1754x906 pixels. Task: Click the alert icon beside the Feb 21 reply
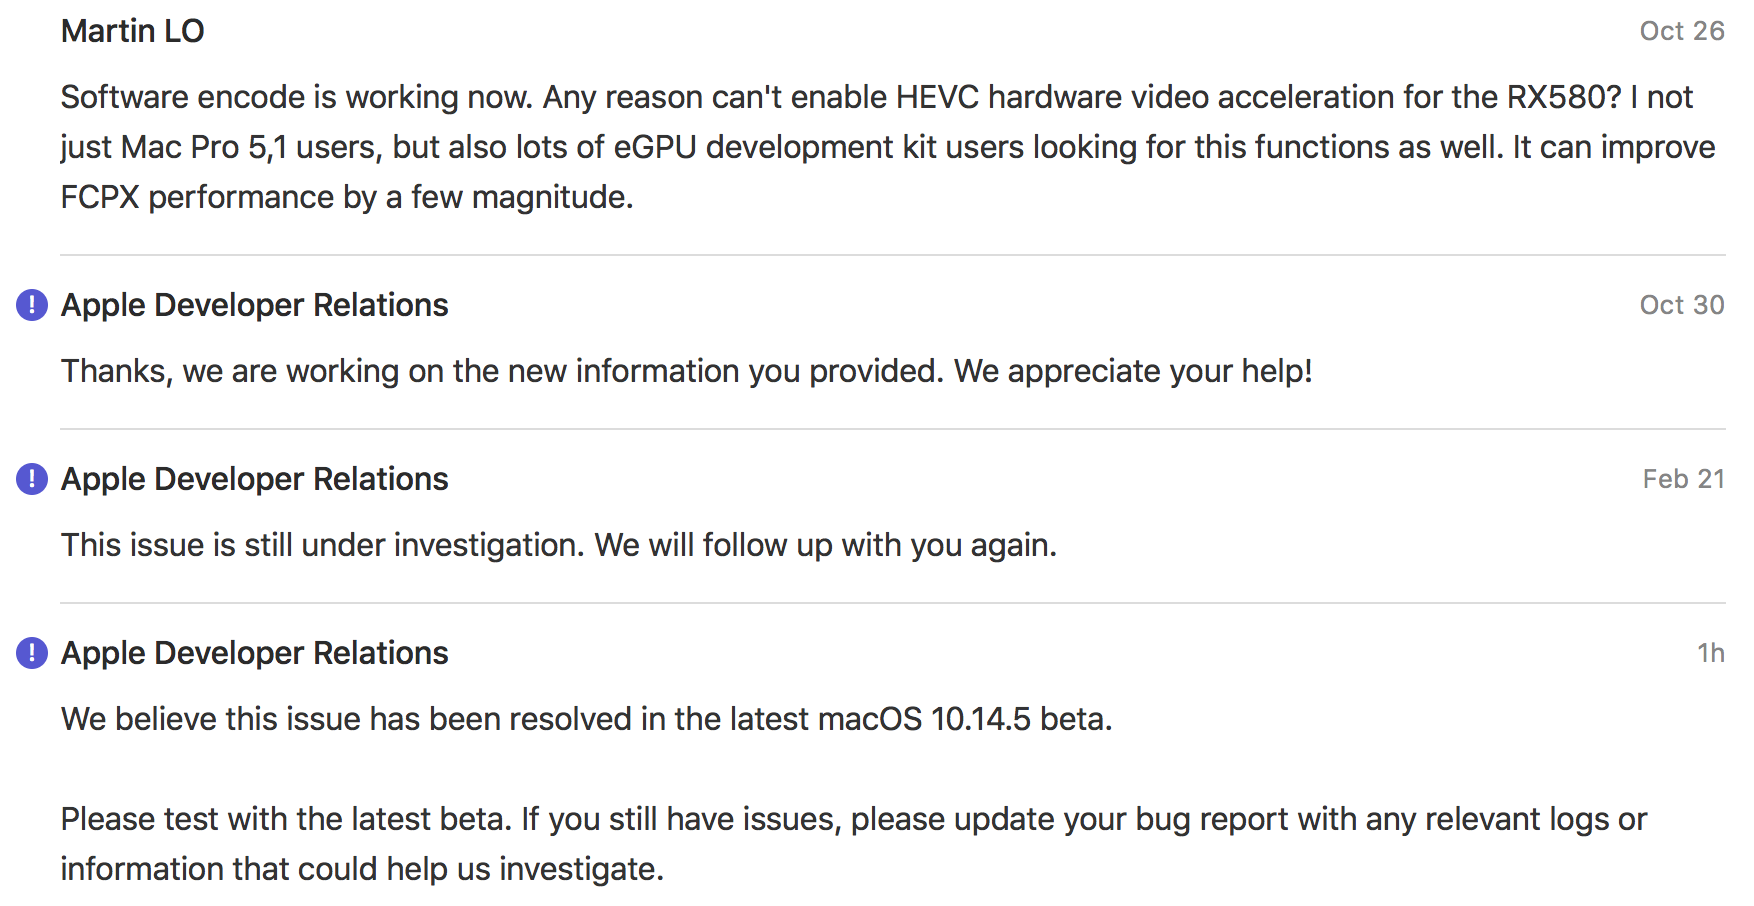click(x=32, y=479)
